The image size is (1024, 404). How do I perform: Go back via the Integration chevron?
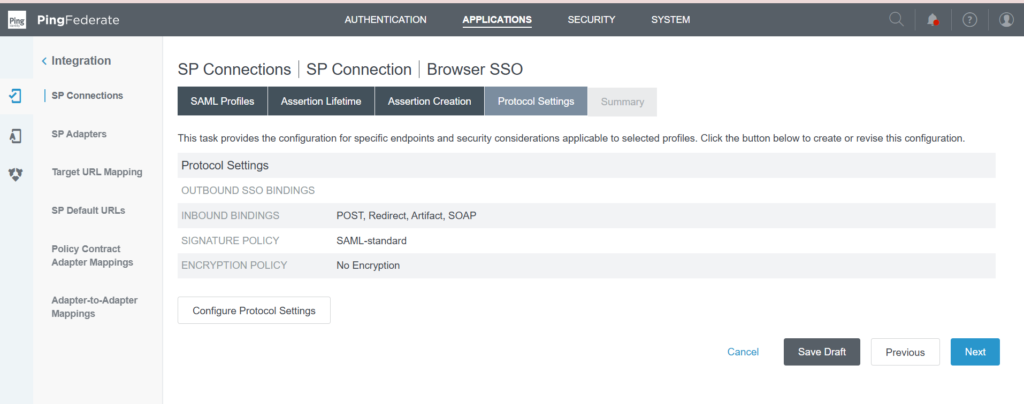44,61
